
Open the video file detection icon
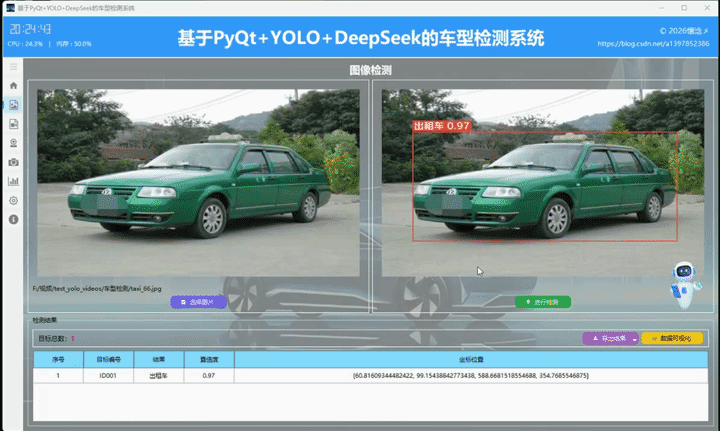13,124
